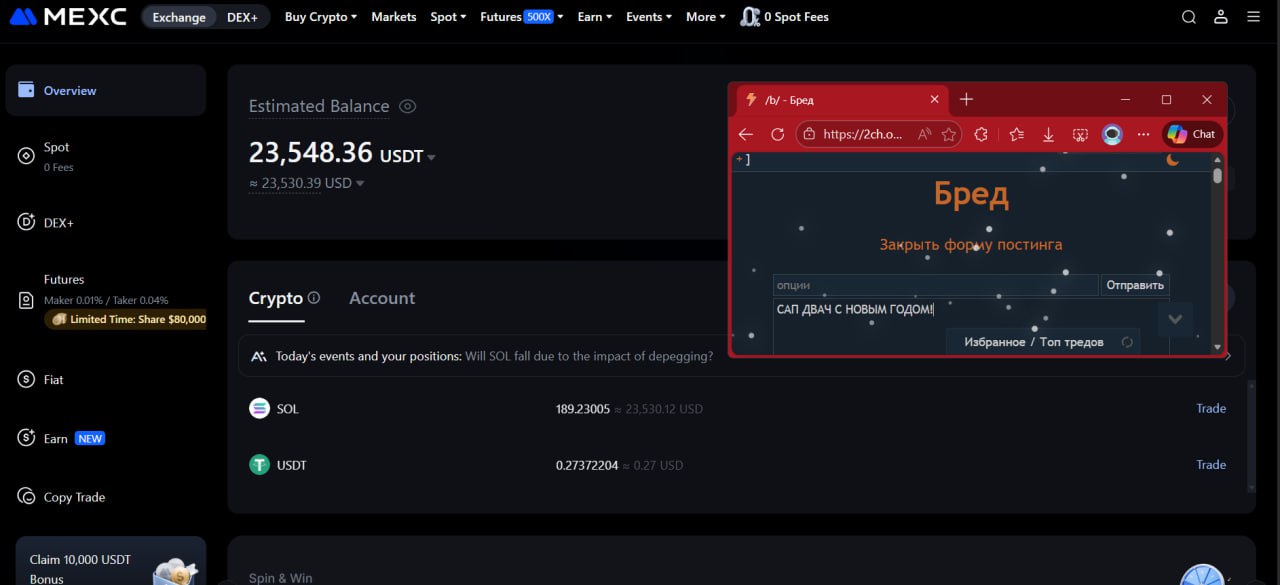Click Trade link for USDT
1280x585 pixels.
point(1211,465)
